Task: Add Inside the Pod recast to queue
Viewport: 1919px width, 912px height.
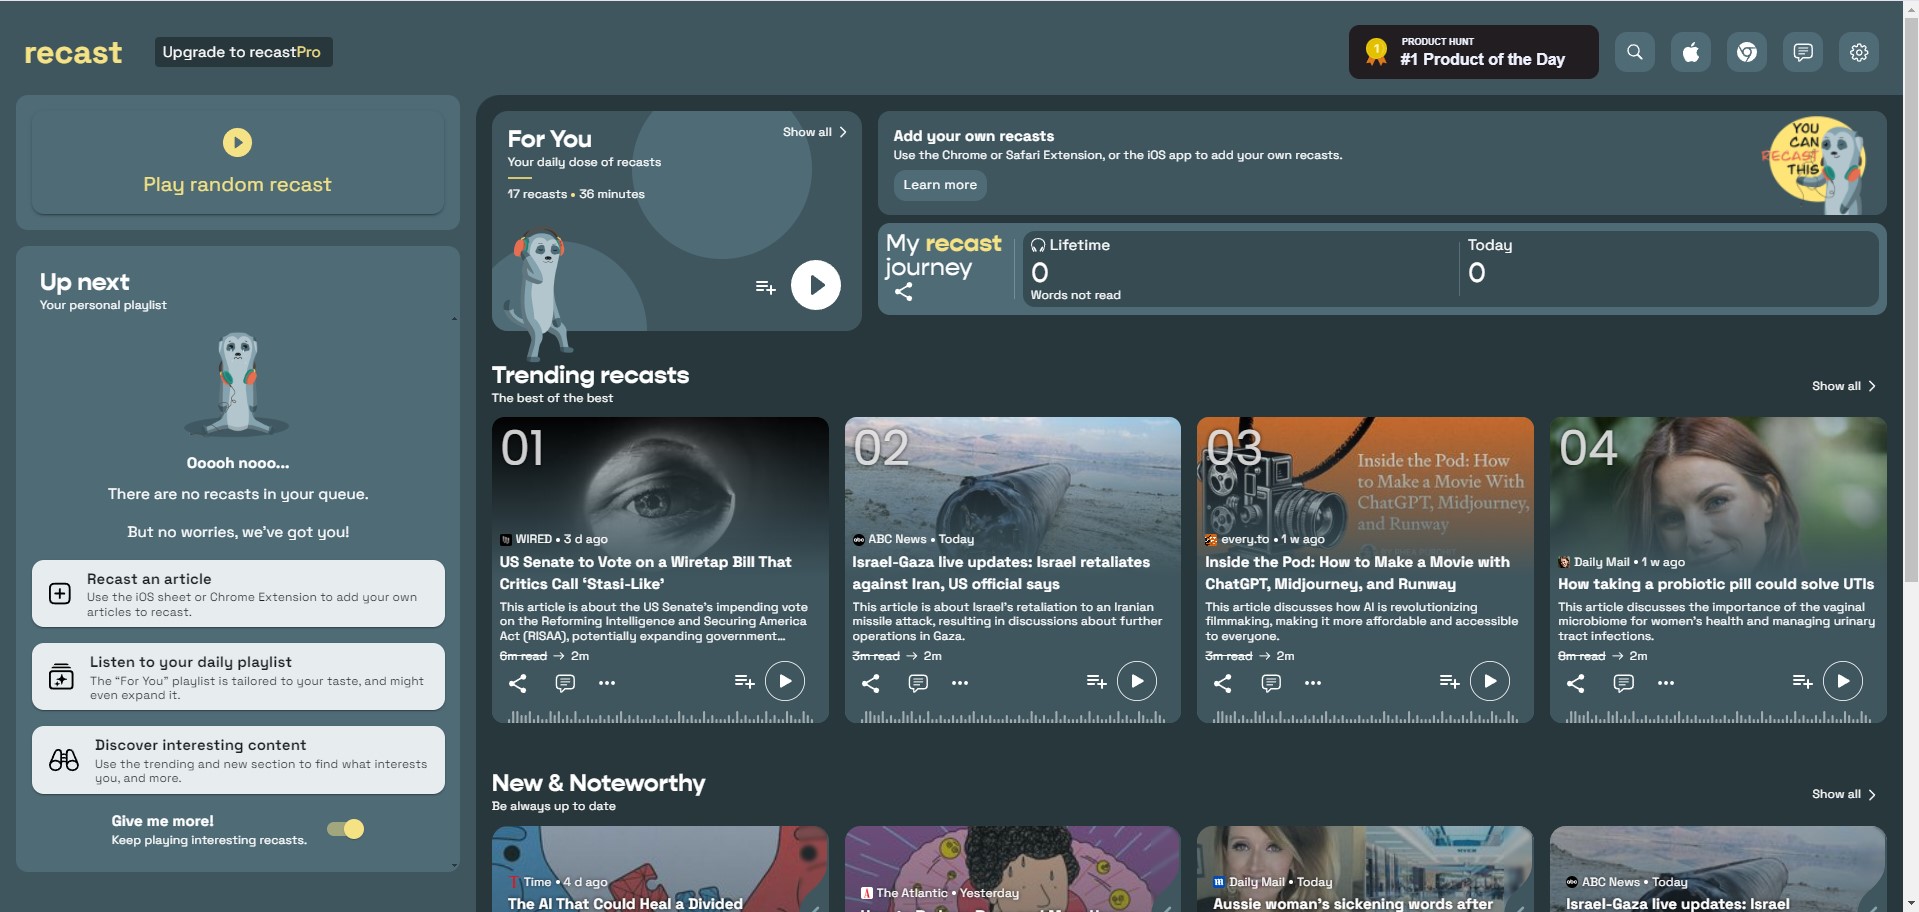Action: tap(1449, 682)
